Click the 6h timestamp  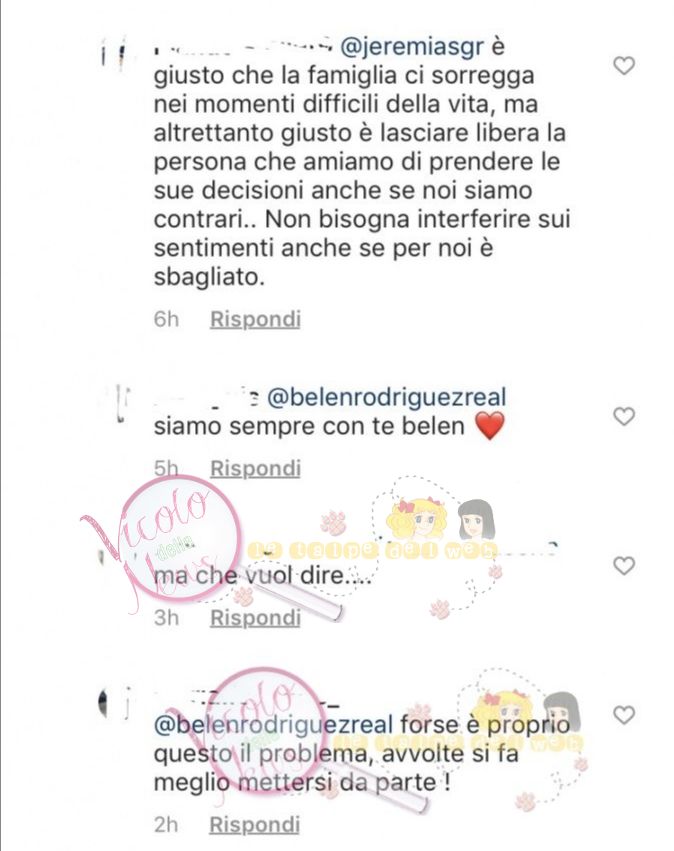pyautogui.click(x=166, y=319)
